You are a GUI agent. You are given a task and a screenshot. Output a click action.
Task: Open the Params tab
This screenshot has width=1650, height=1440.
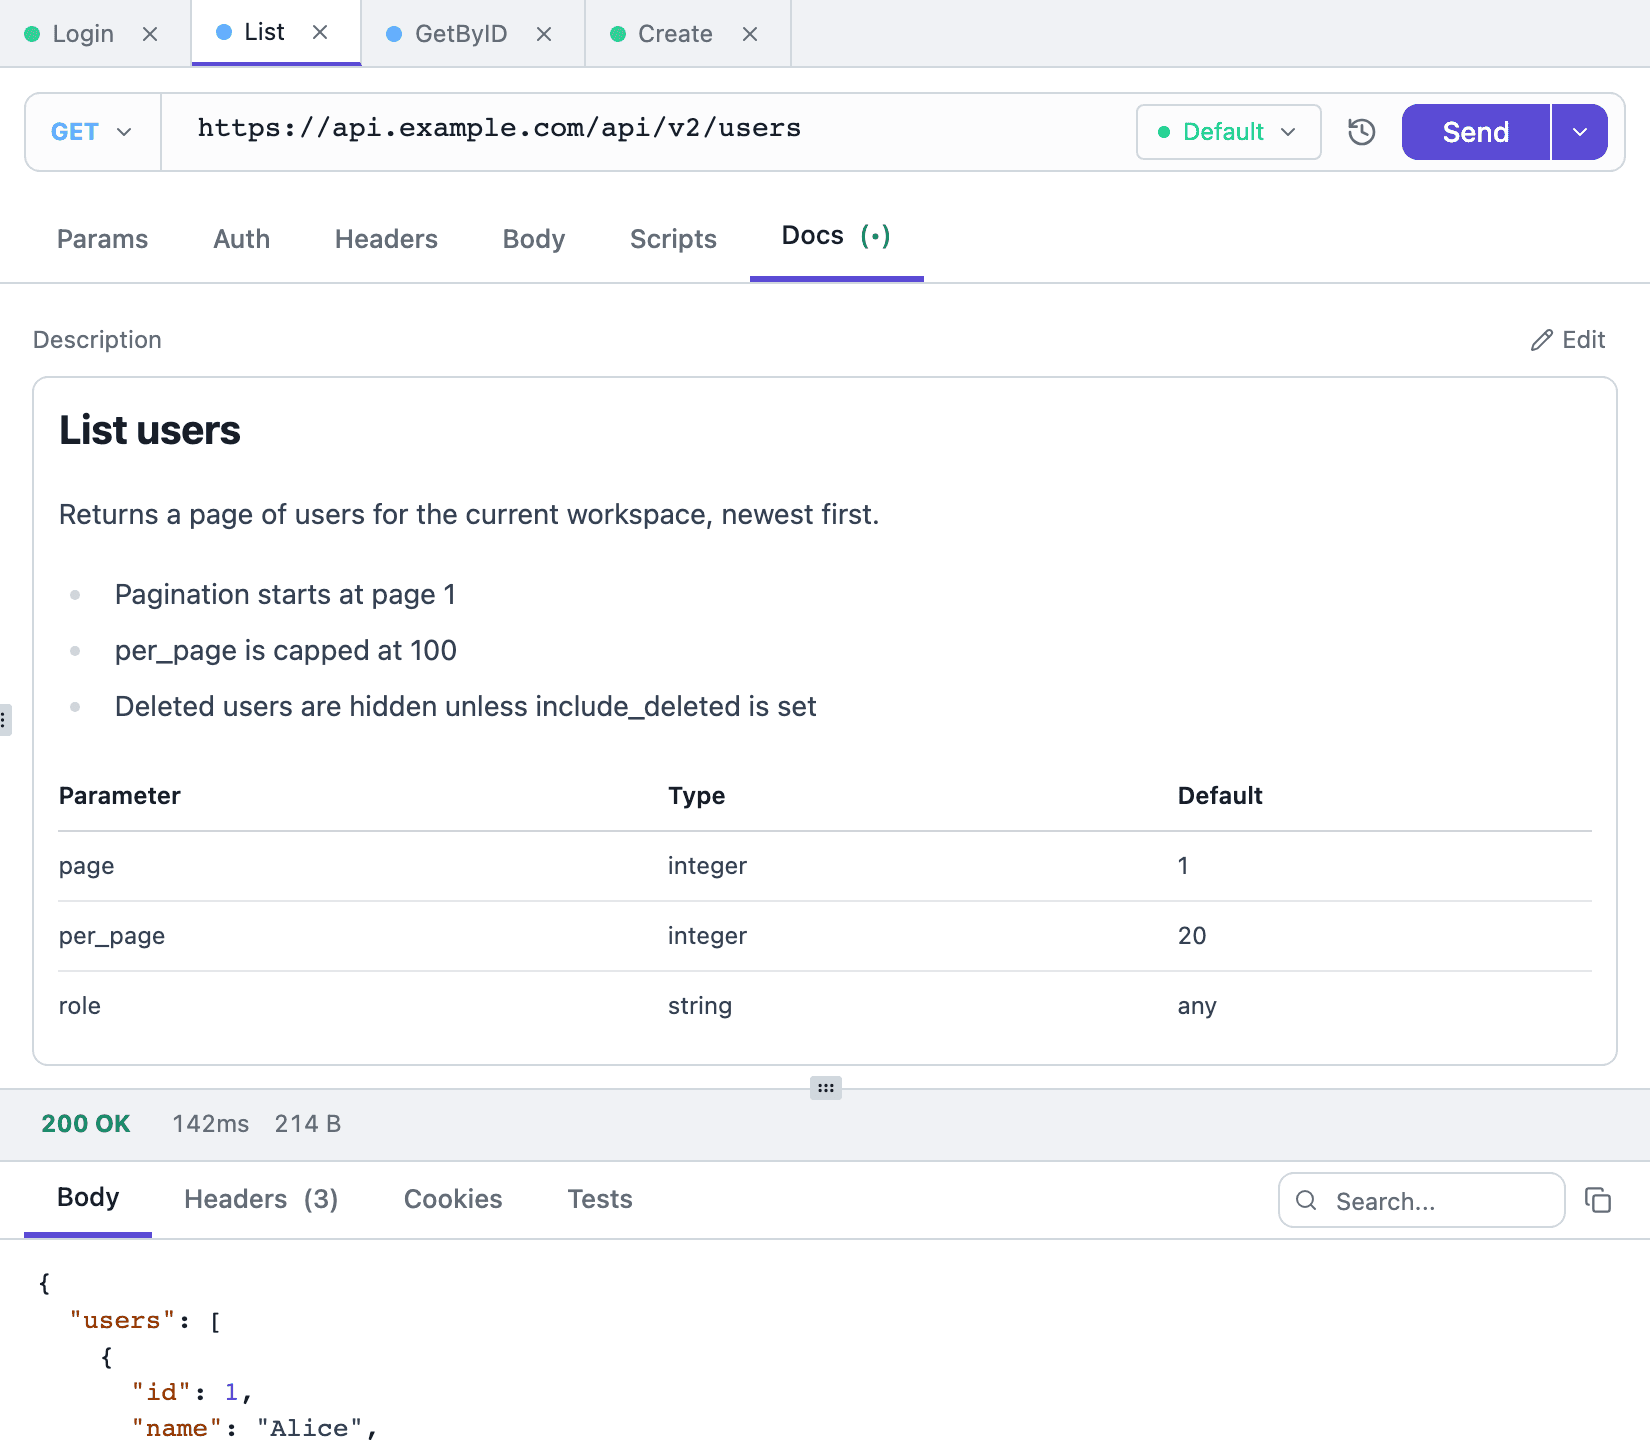pyautogui.click(x=102, y=239)
